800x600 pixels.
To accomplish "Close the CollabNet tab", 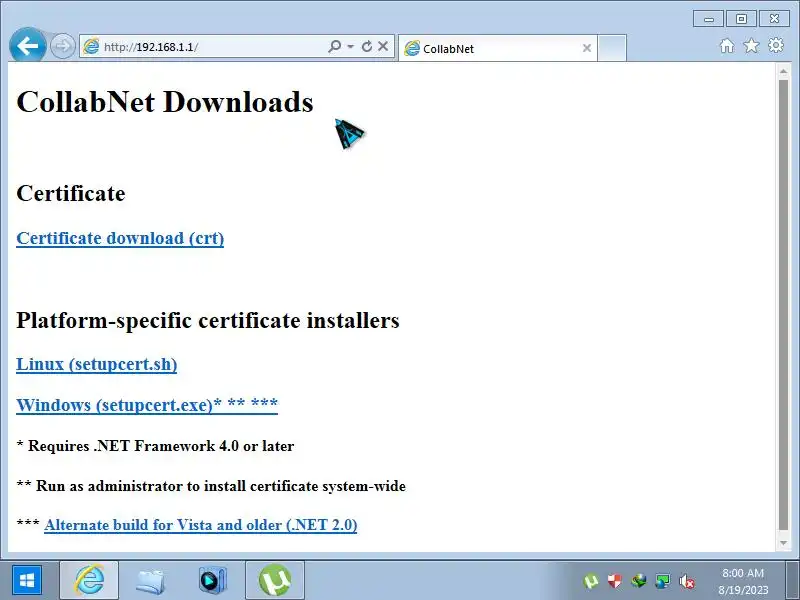I will pos(587,48).
